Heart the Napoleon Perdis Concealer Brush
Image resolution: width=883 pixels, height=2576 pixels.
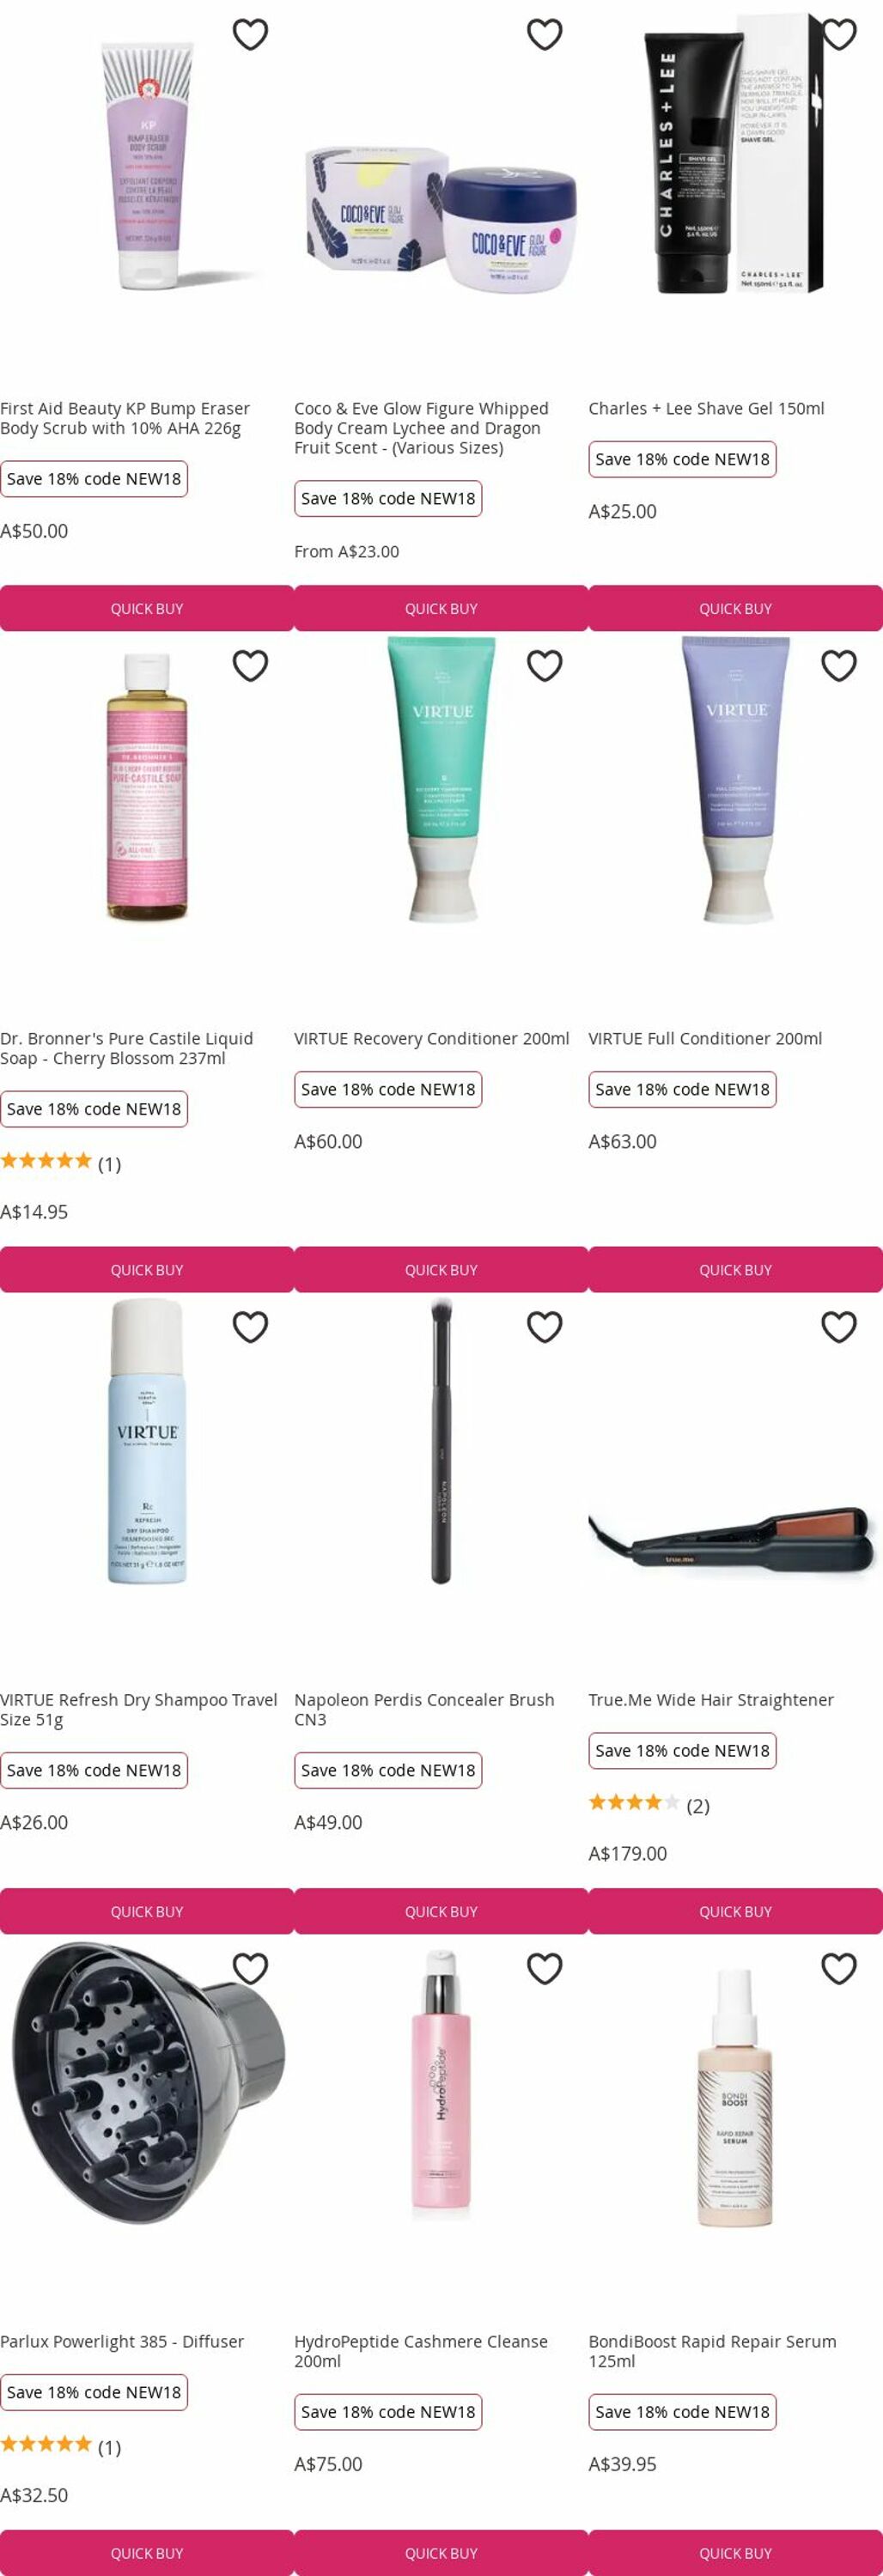tap(544, 1326)
